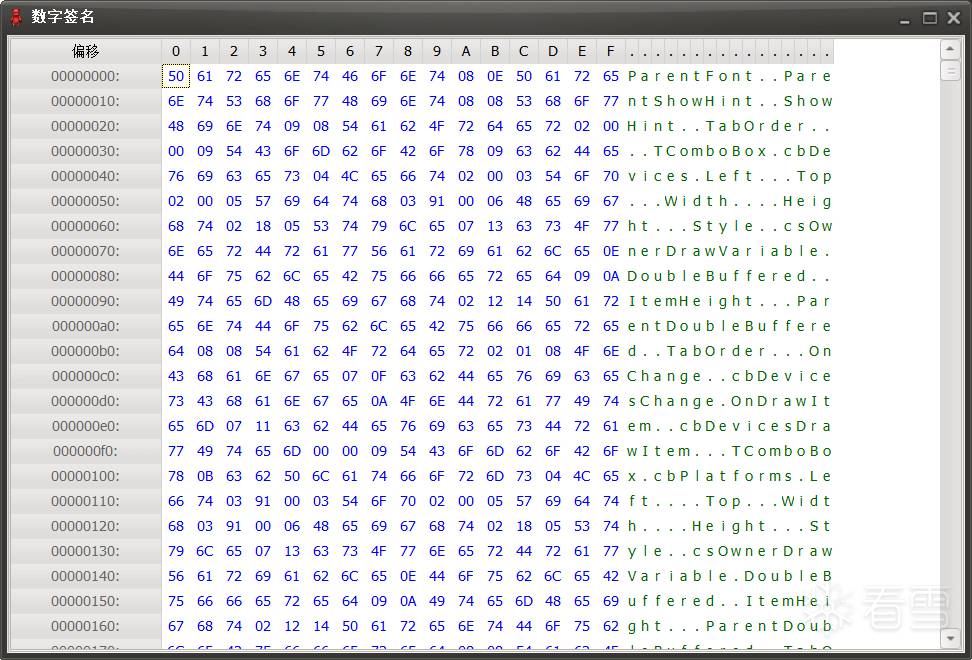Click the column header labeled 0
The width and height of the screenshot is (972, 660).
[x=176, y=51]
